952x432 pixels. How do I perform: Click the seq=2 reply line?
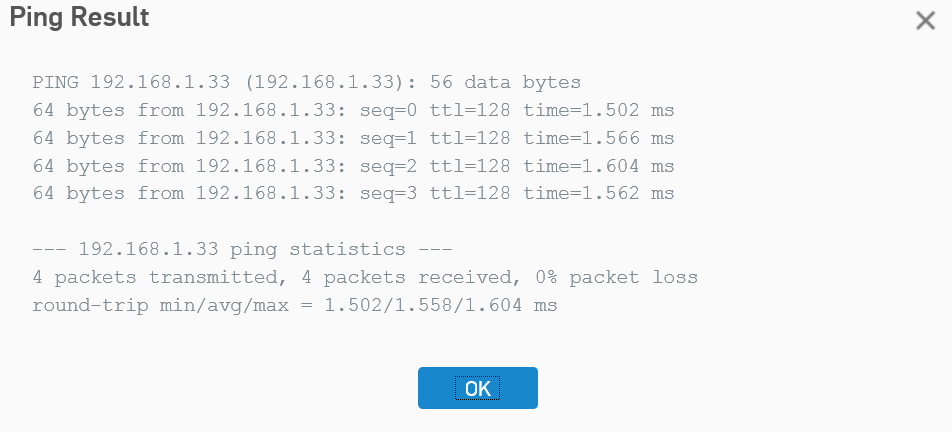353,166
